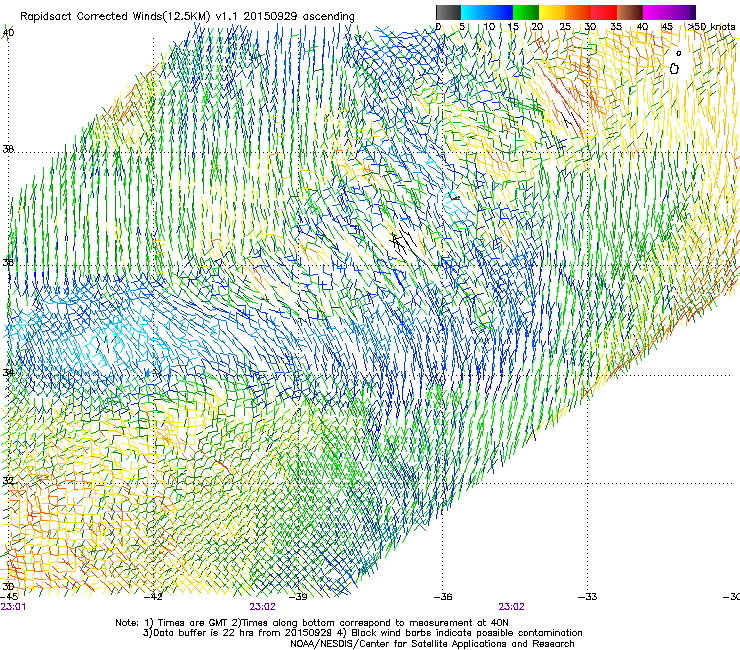Click the longitude label "-45"
This screenshot has height=650, width=740.
pos(9,596)
